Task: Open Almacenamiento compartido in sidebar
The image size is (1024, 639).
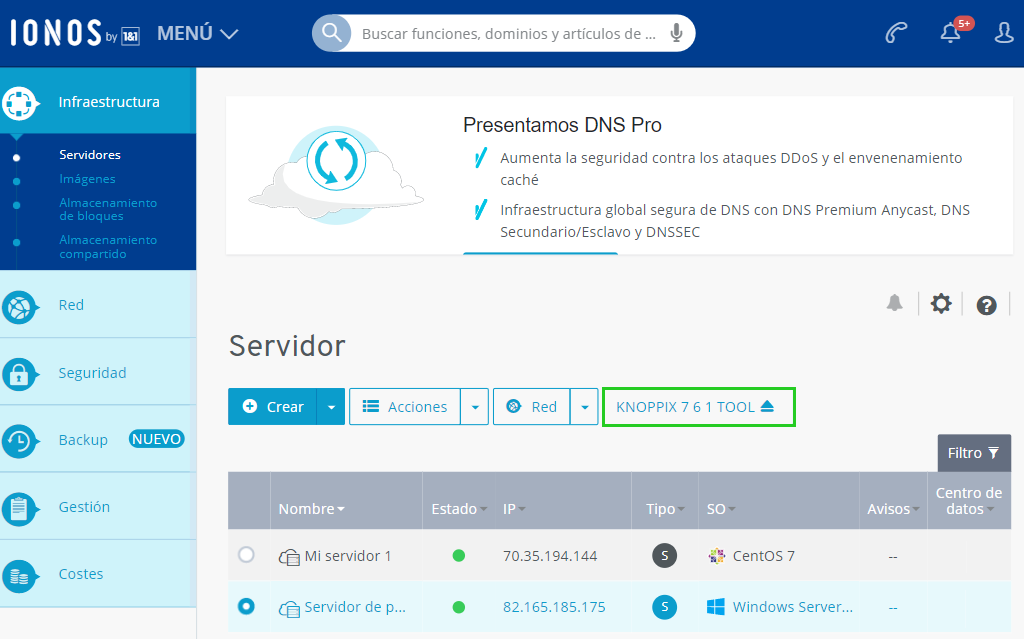Action: tap(108, 247)
